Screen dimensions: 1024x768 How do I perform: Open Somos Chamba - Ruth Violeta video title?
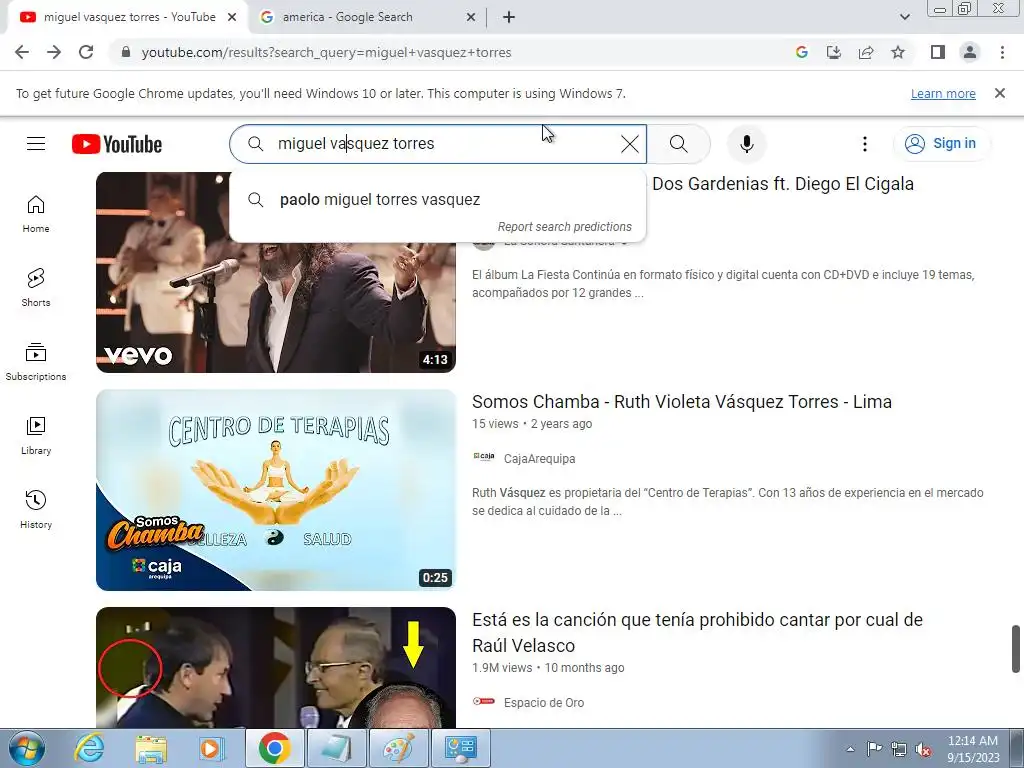pyautogui.click(x=682, y=402)
